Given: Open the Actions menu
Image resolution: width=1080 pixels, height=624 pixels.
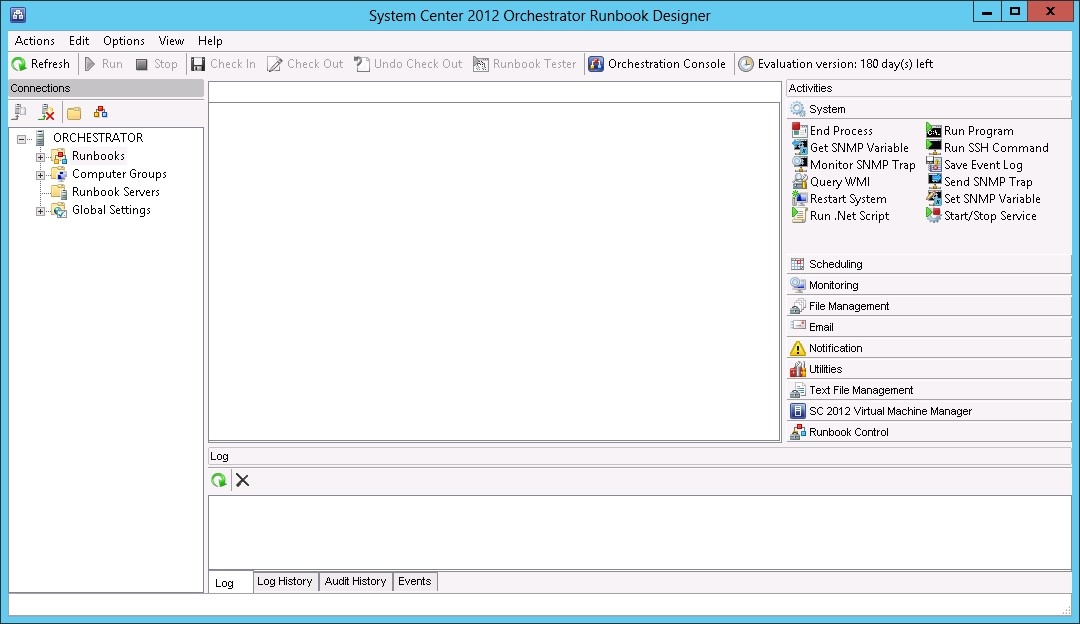Looking at the screenshot, I should [x=34, y=41].
